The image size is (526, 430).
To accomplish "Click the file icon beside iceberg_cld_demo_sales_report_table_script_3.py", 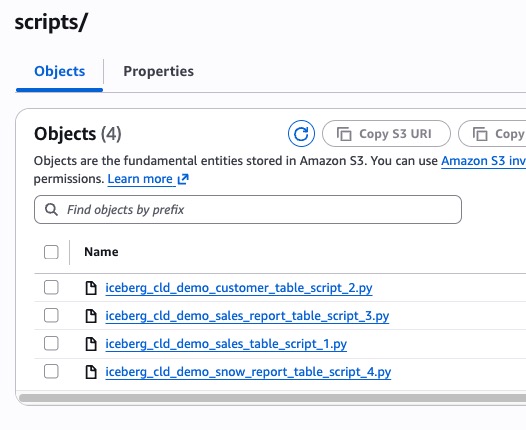I will pos(91,316).
